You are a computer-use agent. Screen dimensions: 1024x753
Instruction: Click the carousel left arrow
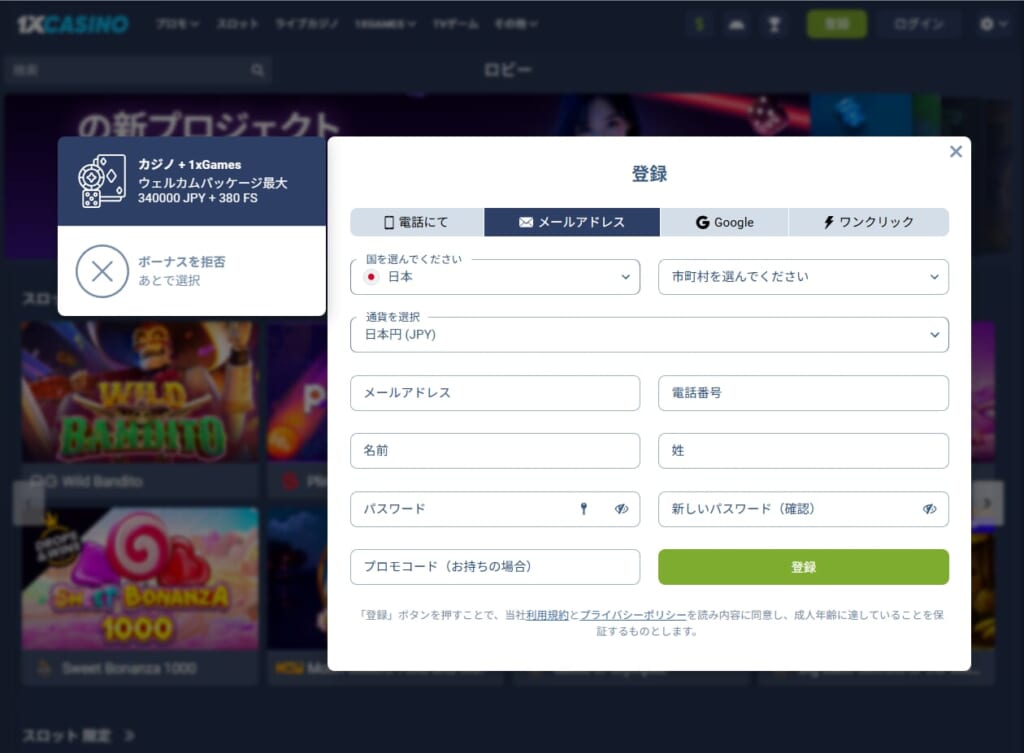tap(29, 503)
